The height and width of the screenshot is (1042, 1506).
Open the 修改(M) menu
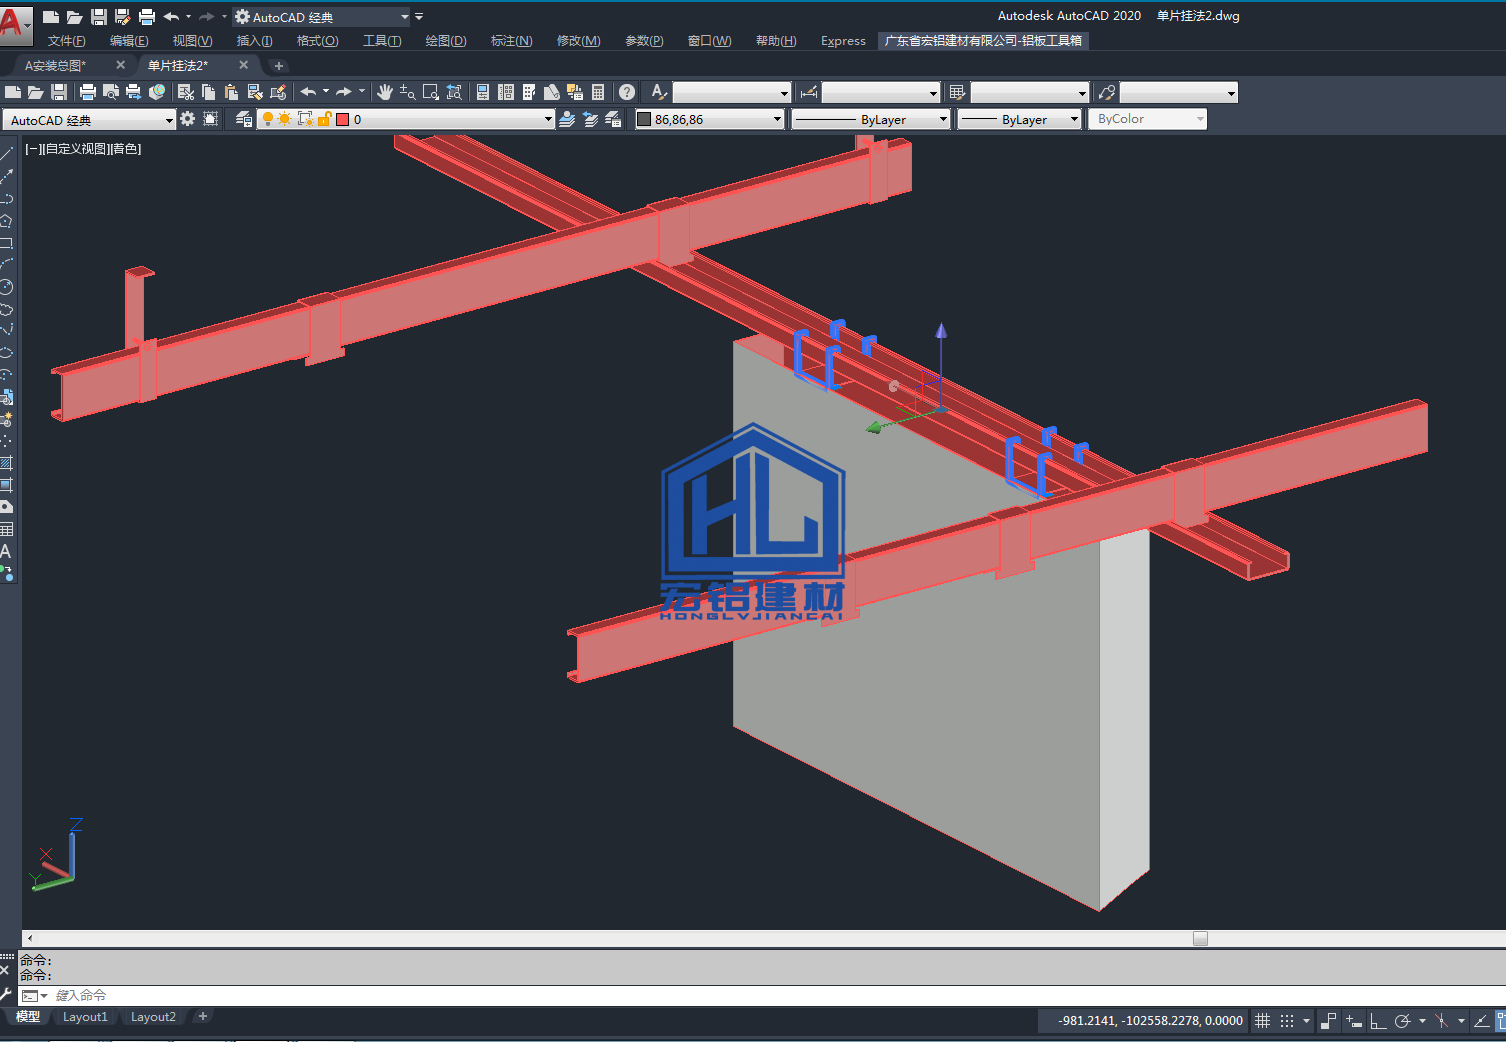tap(578, 41)
